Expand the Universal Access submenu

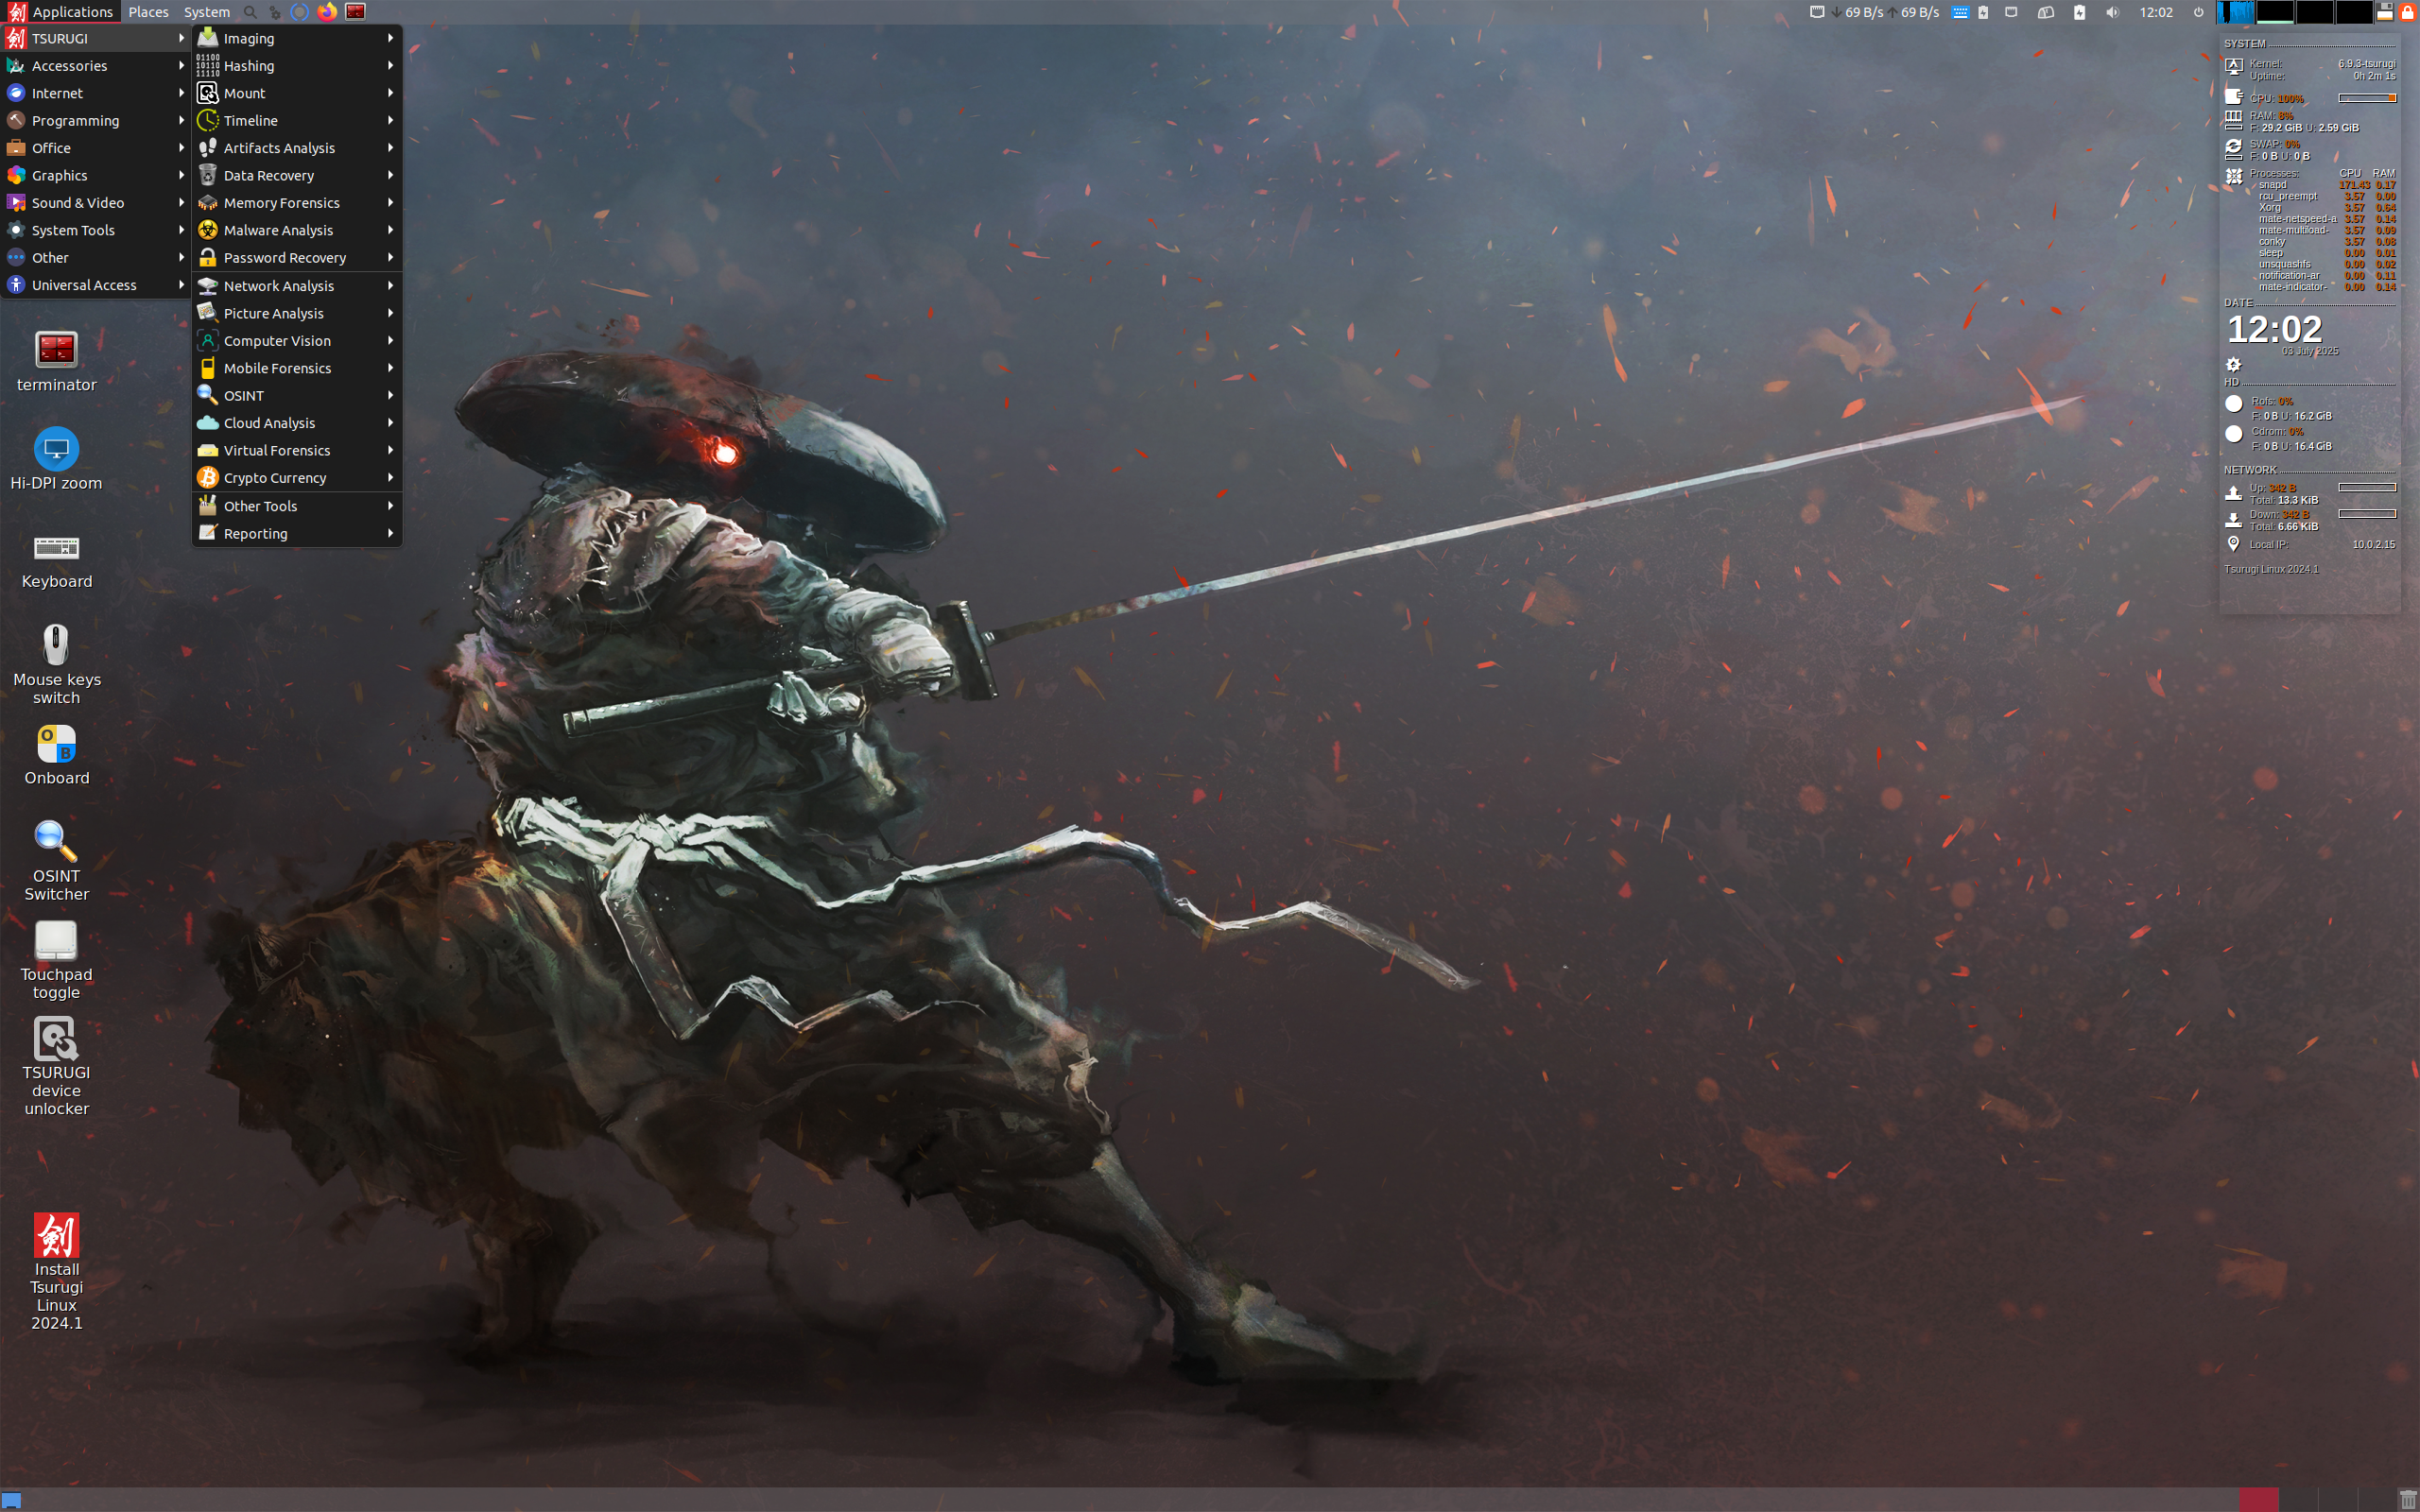96,285
